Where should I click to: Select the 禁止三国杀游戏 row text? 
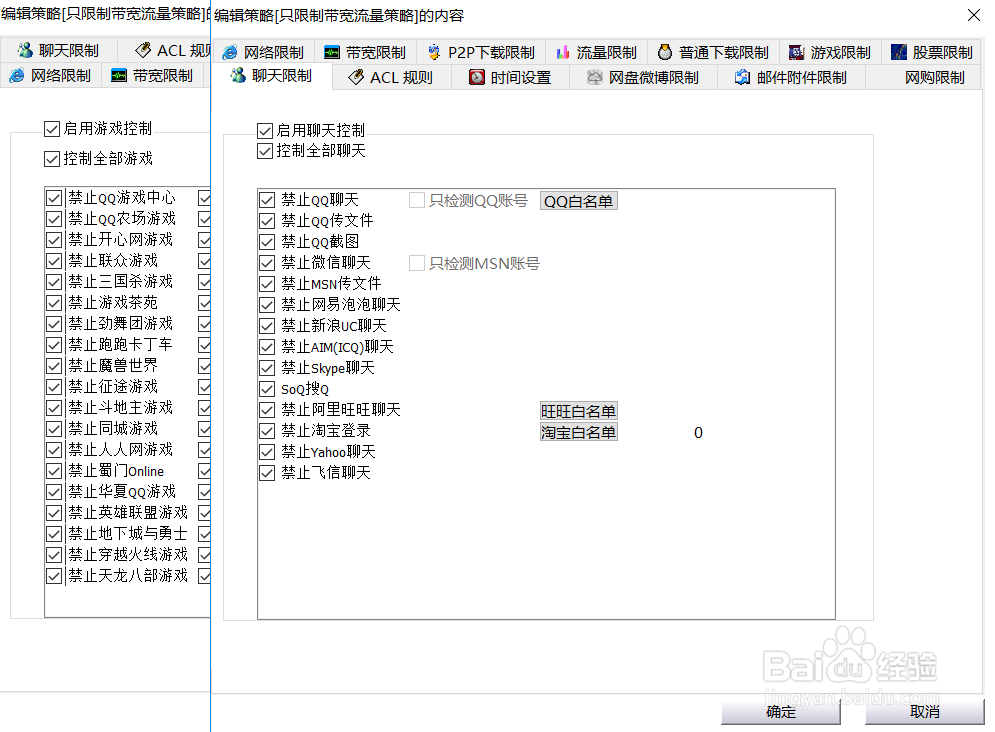tap(121, 282)
